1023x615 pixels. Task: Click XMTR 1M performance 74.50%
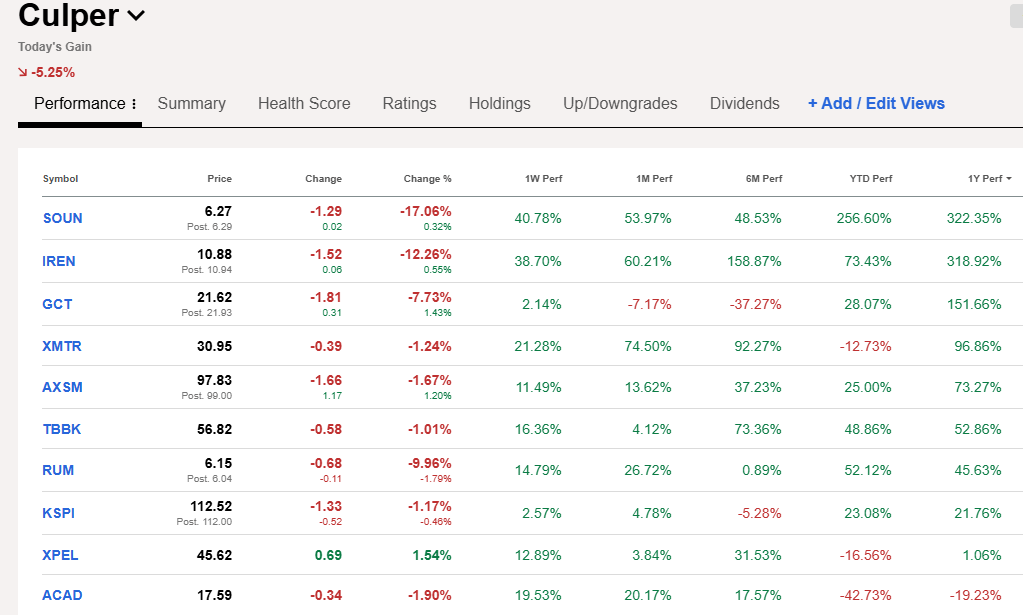(648, 346)
